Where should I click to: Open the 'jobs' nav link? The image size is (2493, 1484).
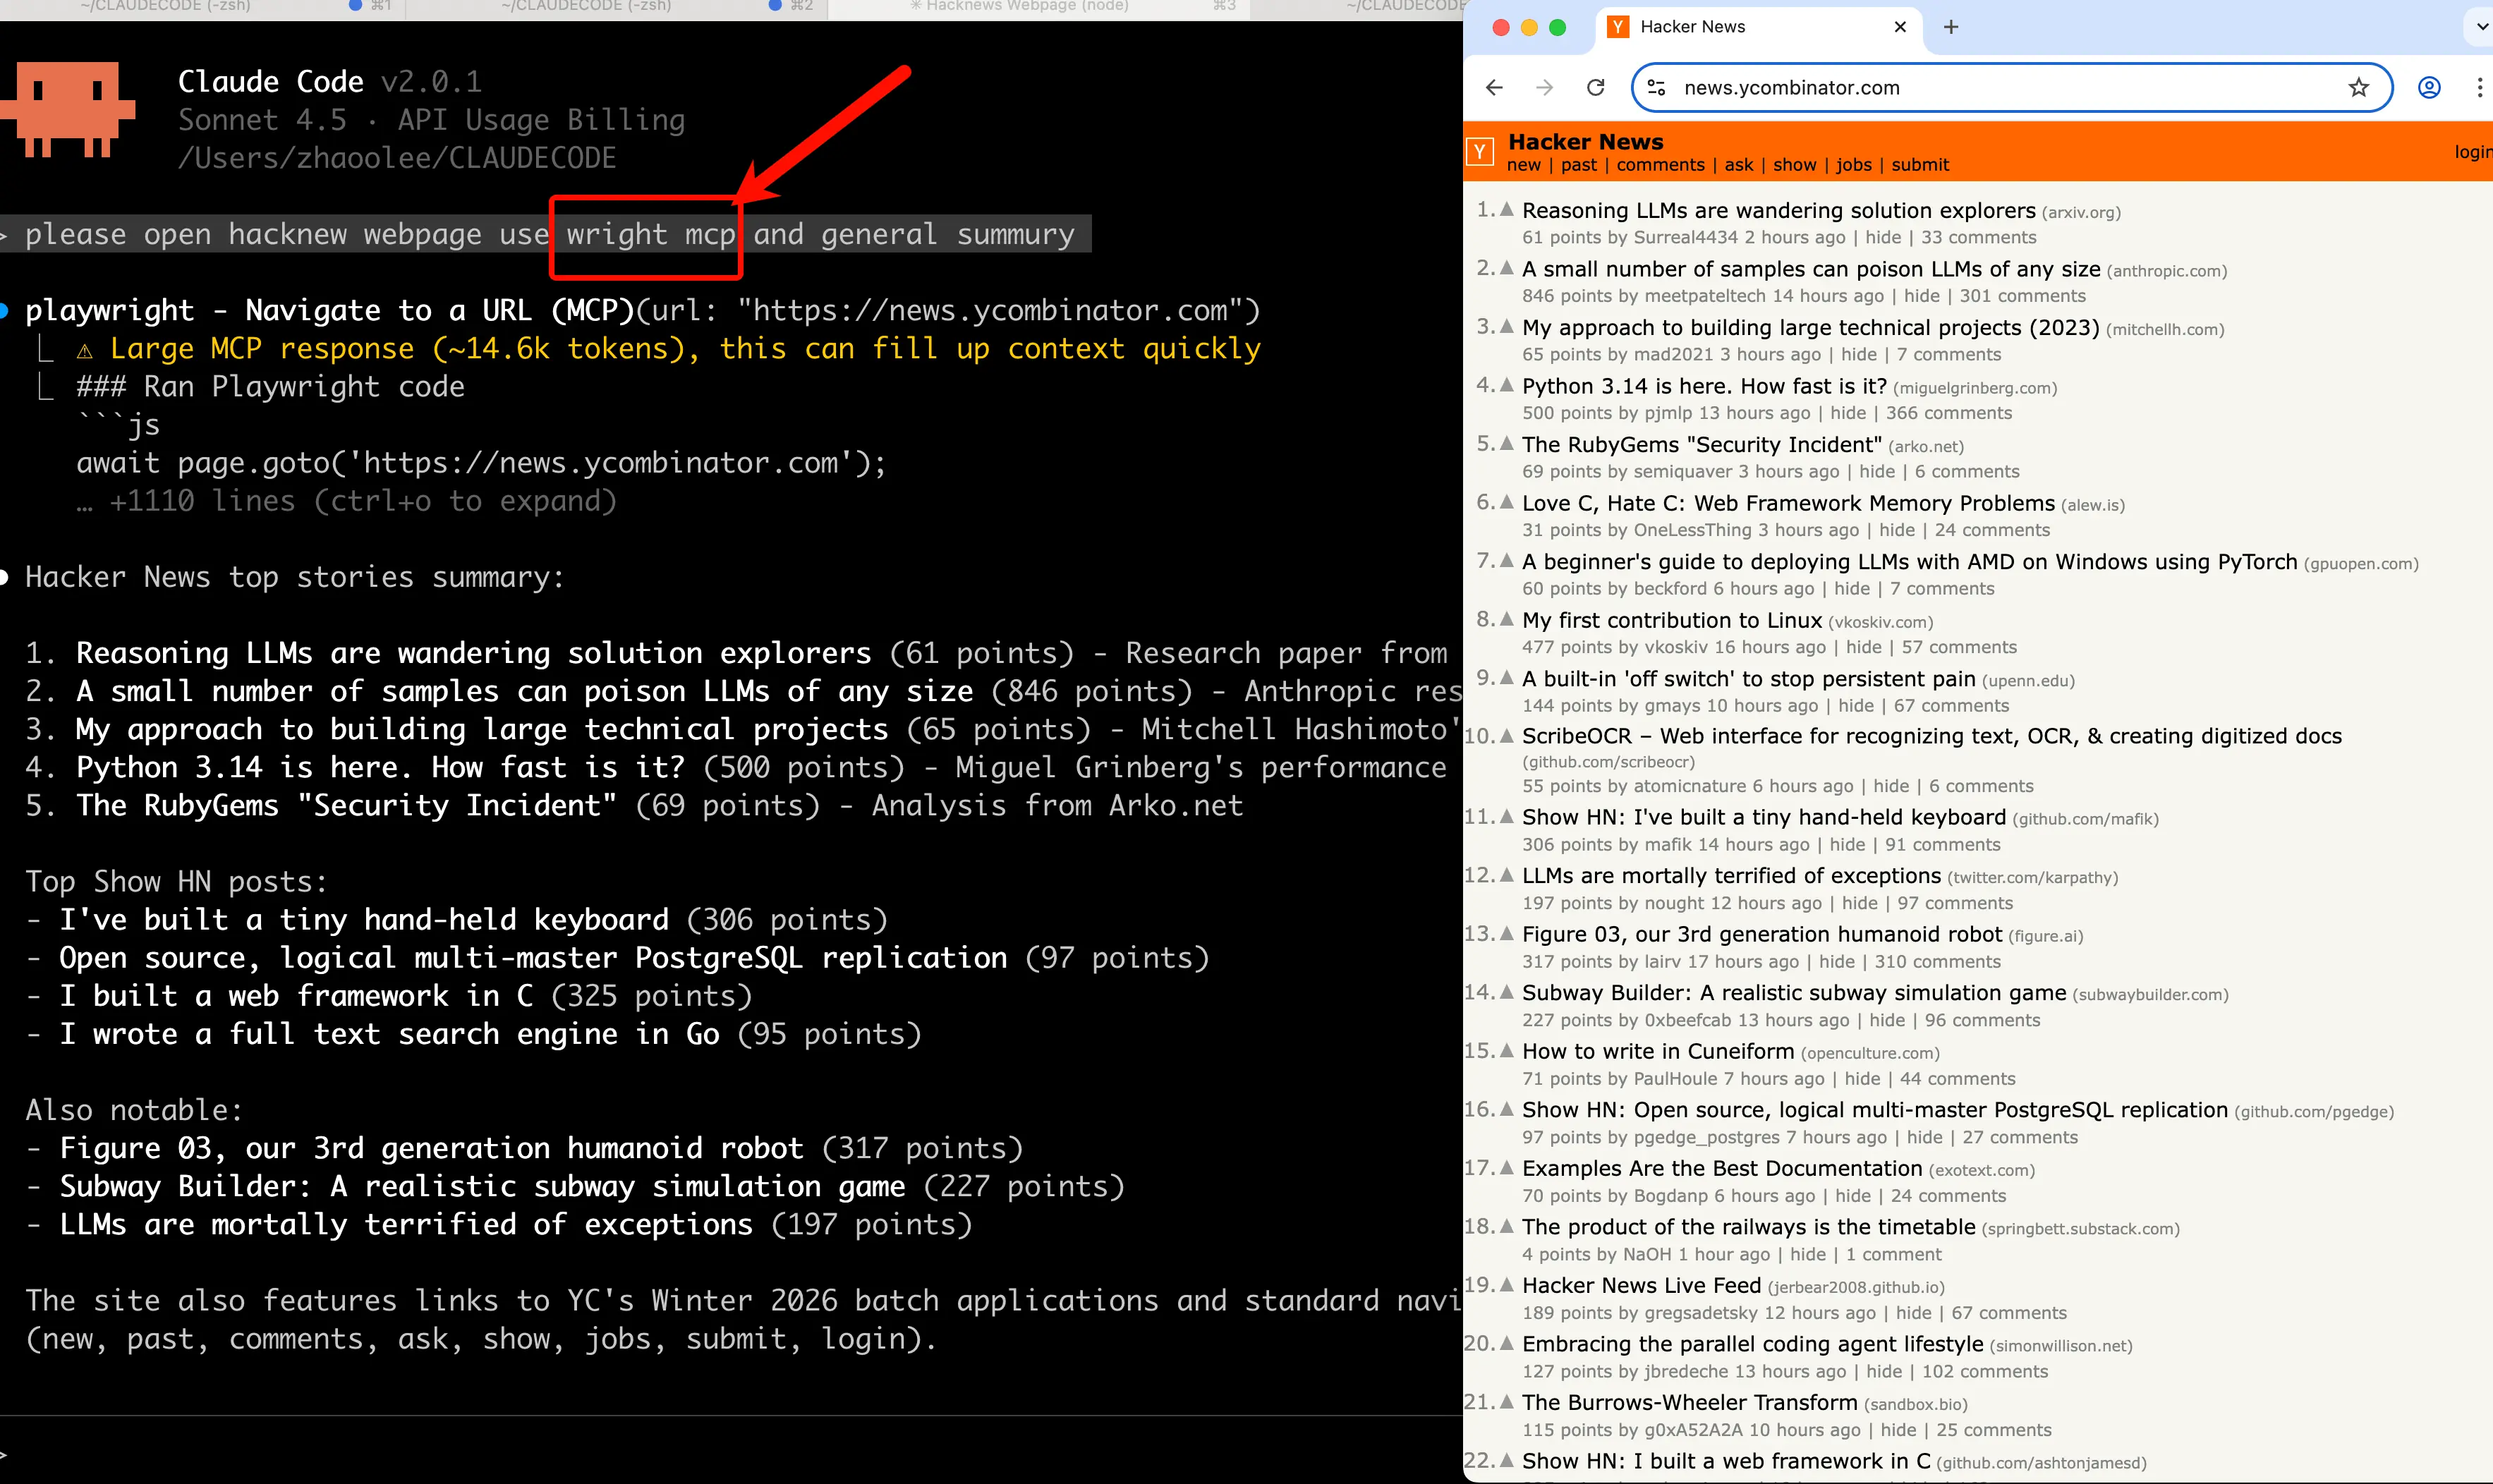[x=1853, y=165]
